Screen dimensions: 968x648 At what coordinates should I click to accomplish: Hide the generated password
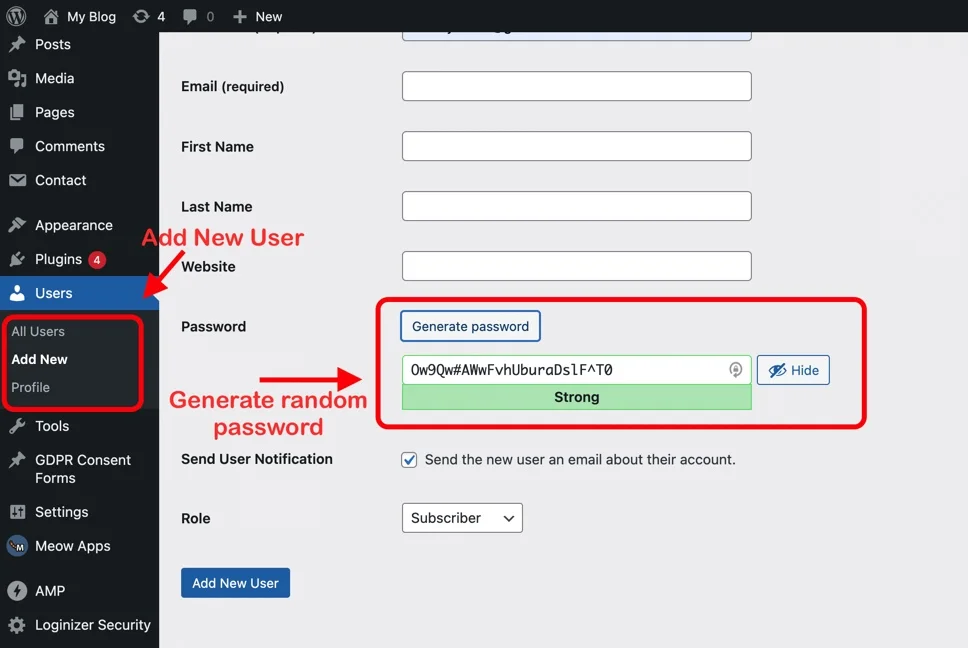pyautogui.click(x=793, y=370)
